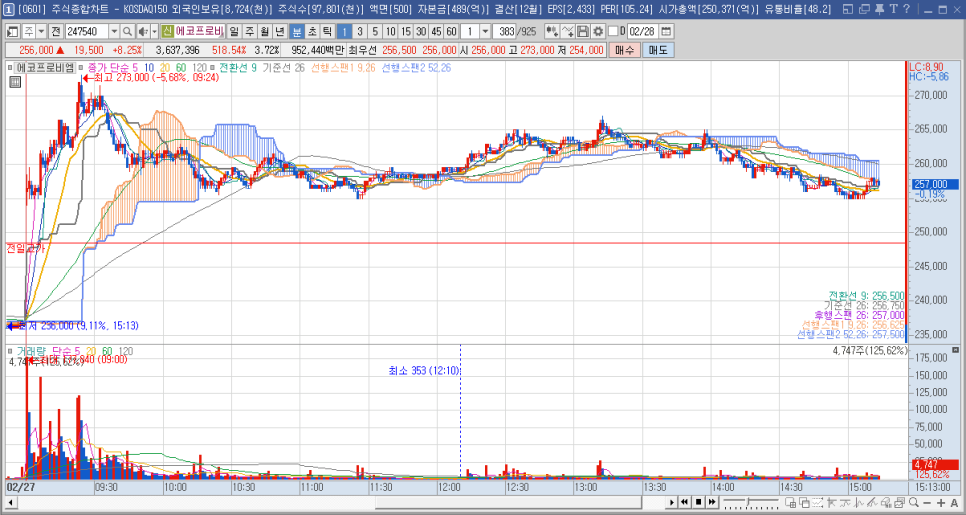Select minute 분 chart type

pyautogui.click(x=297, y=31)
